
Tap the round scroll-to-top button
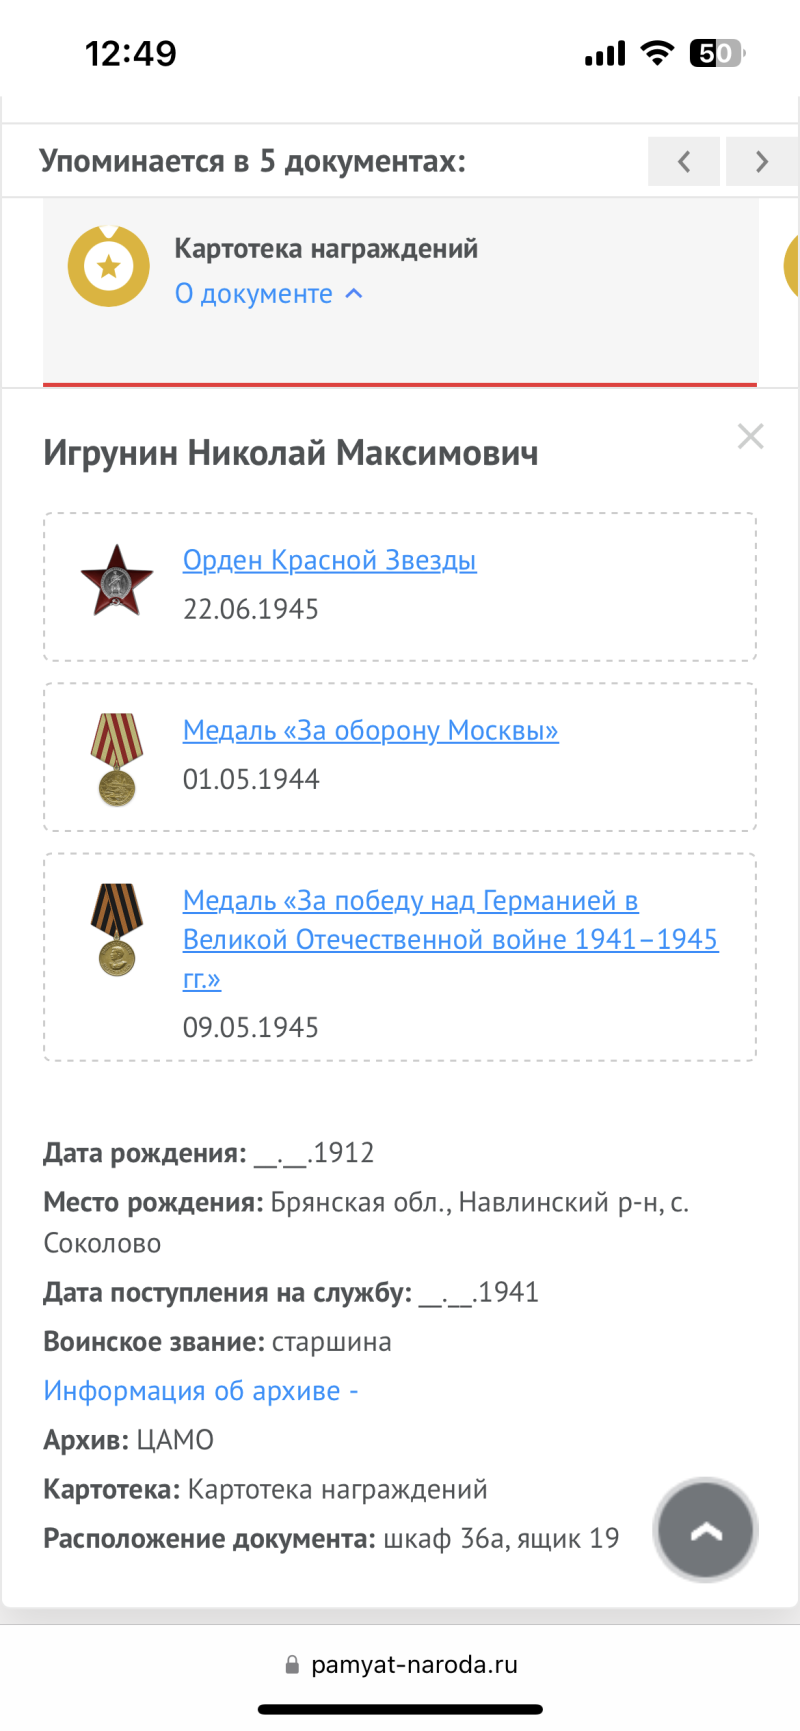tap(706, 1530)
